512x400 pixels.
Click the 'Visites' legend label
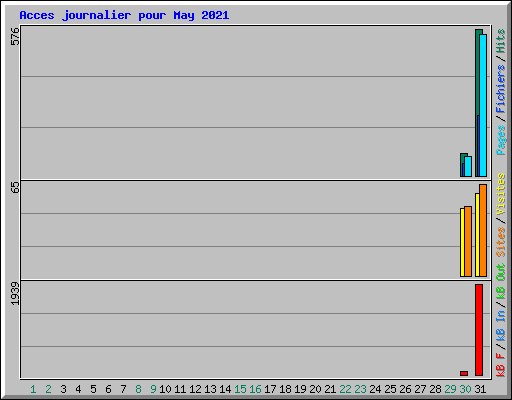tap(501, 194)
